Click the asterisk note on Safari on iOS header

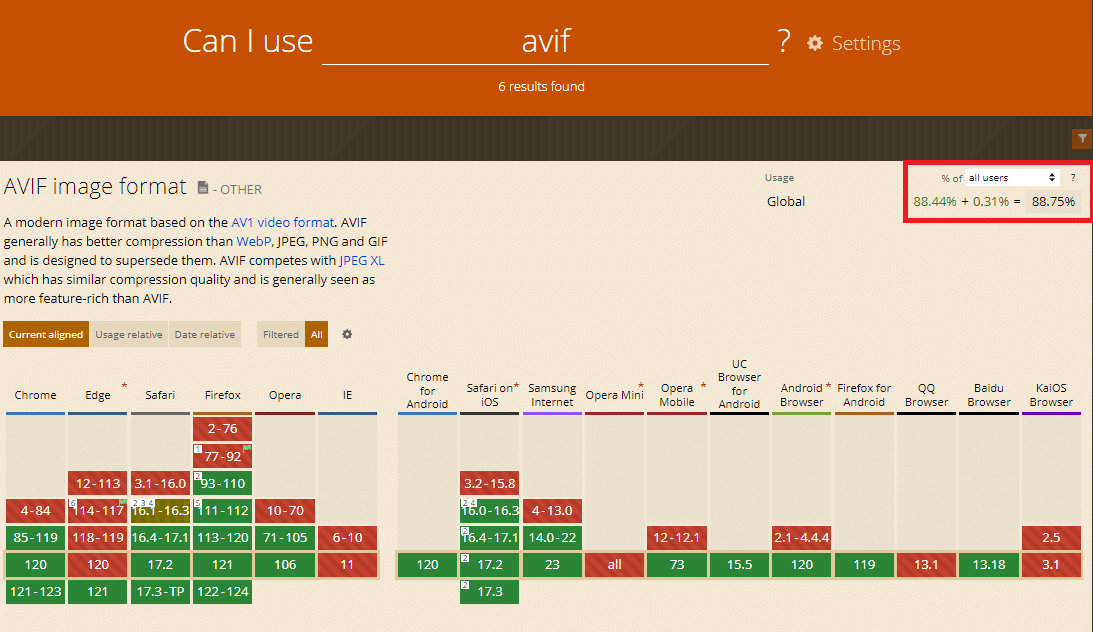(x=516, y=384)
